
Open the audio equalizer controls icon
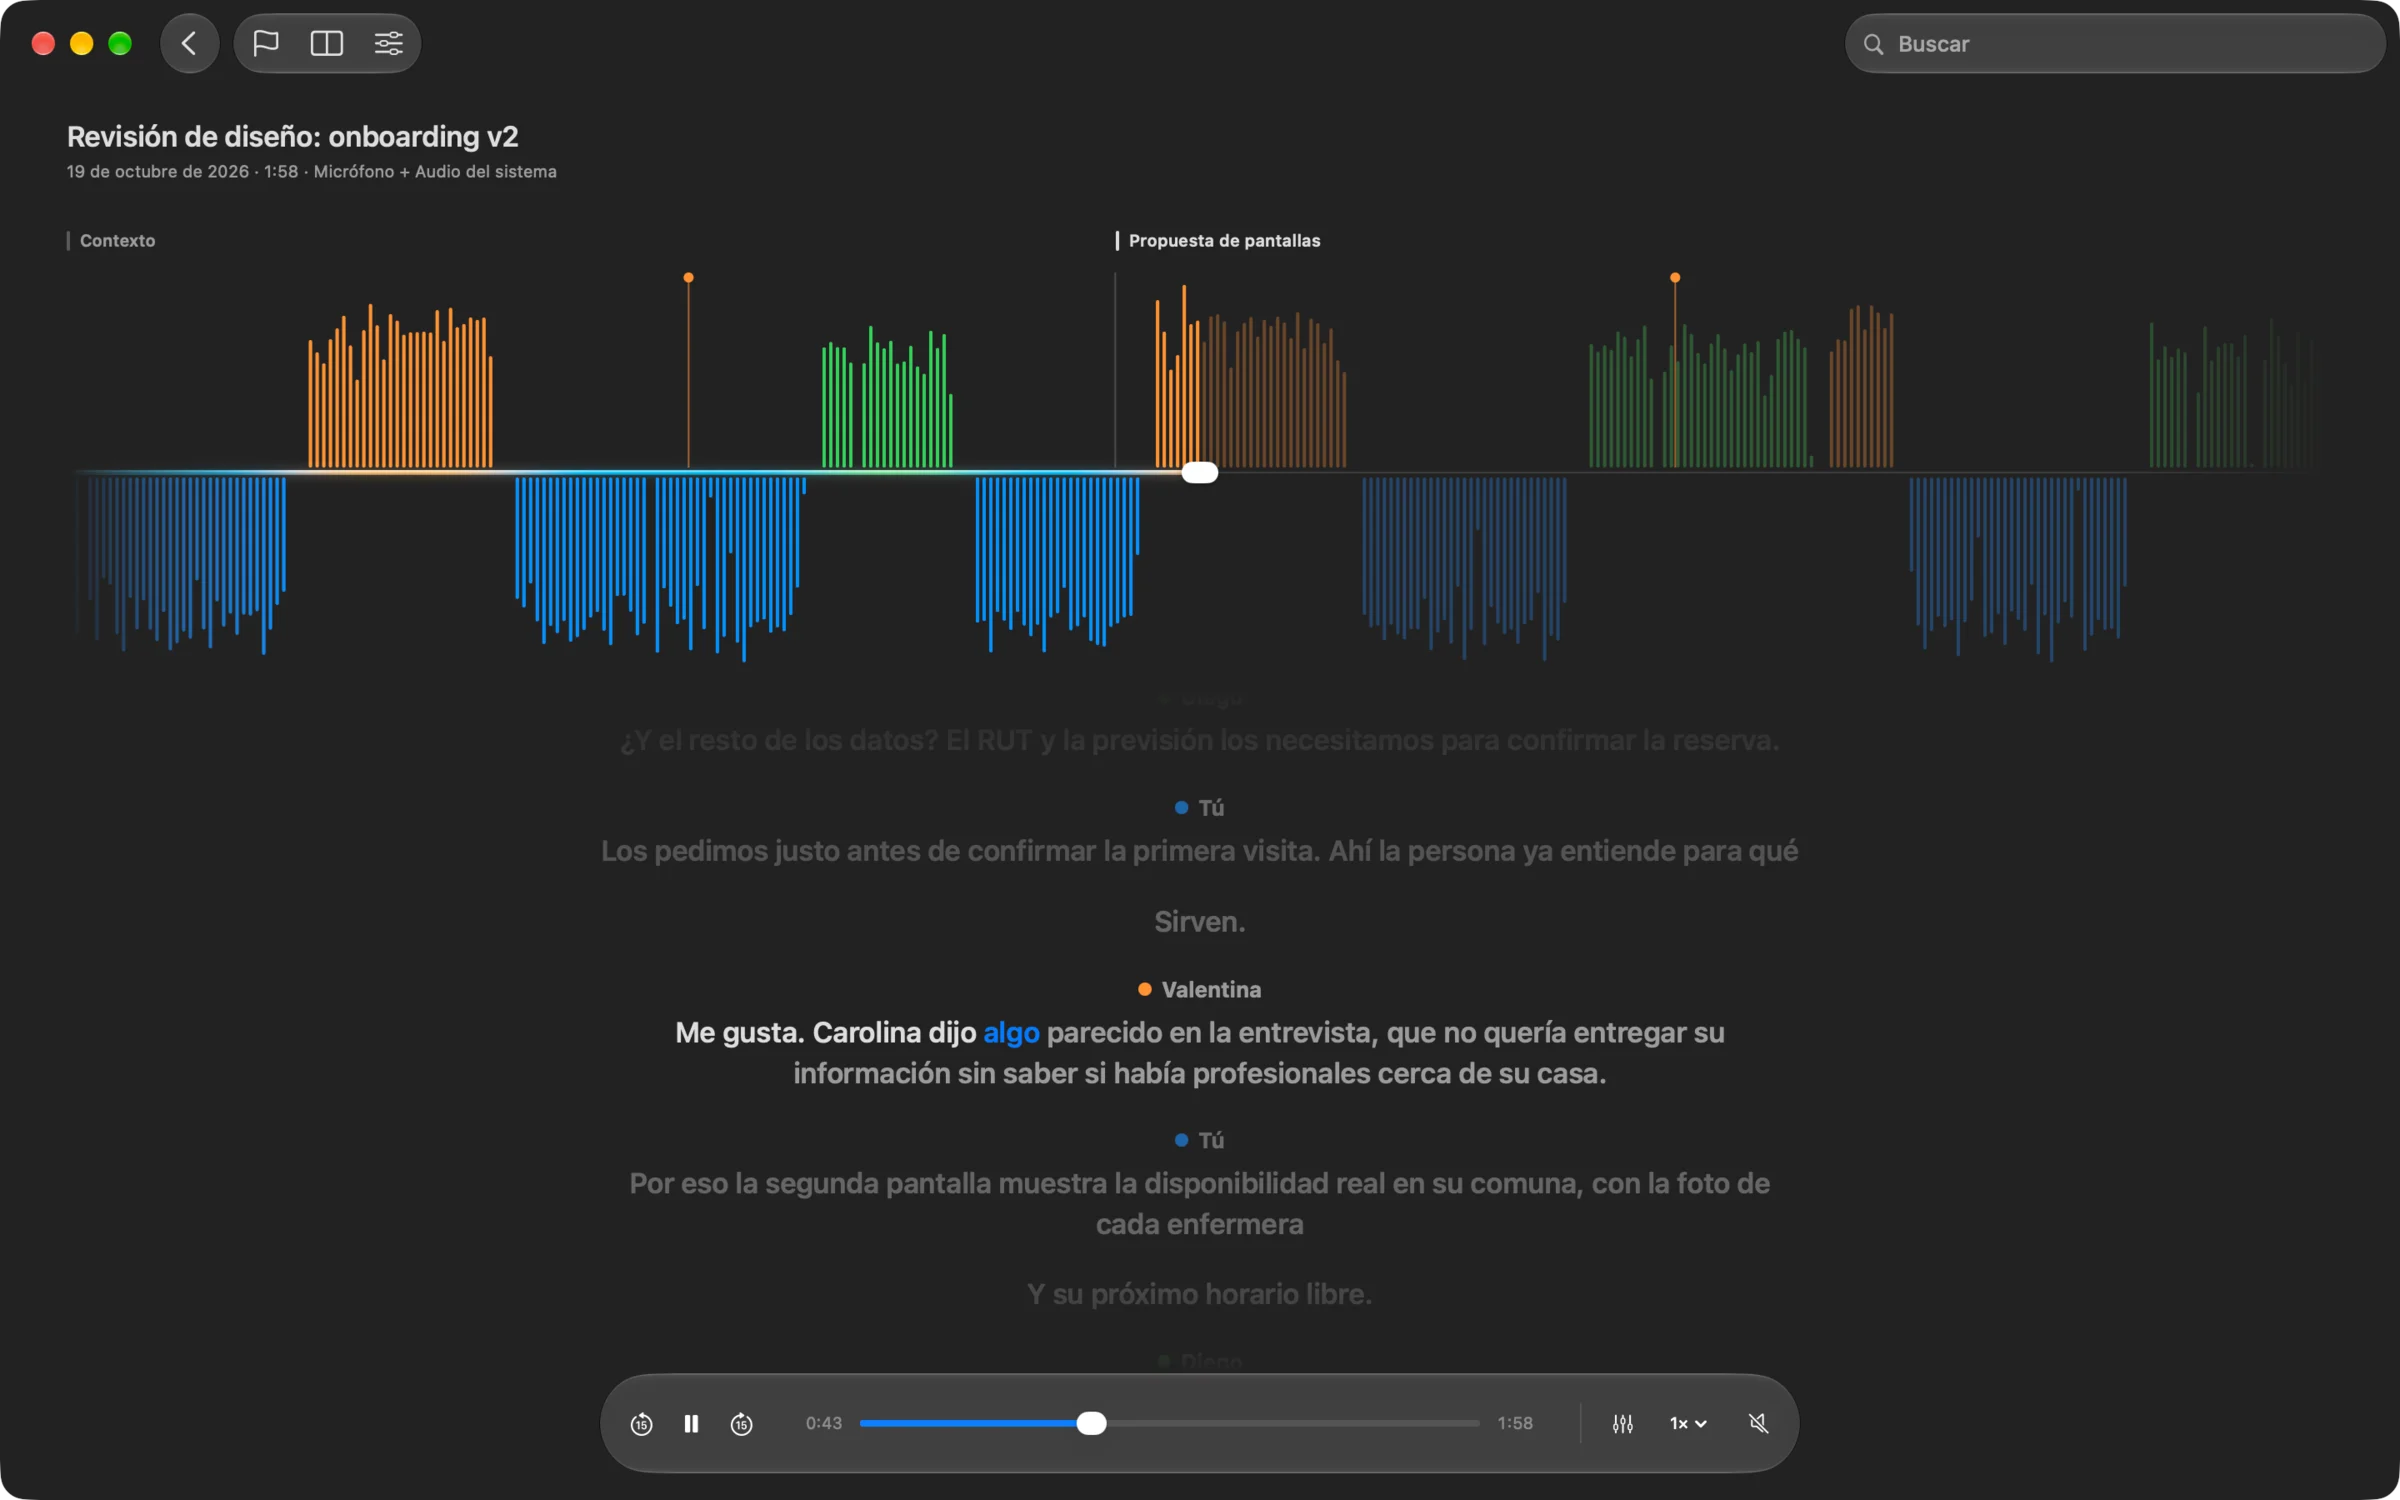pyautogui.click(x=1623, y=1423)
